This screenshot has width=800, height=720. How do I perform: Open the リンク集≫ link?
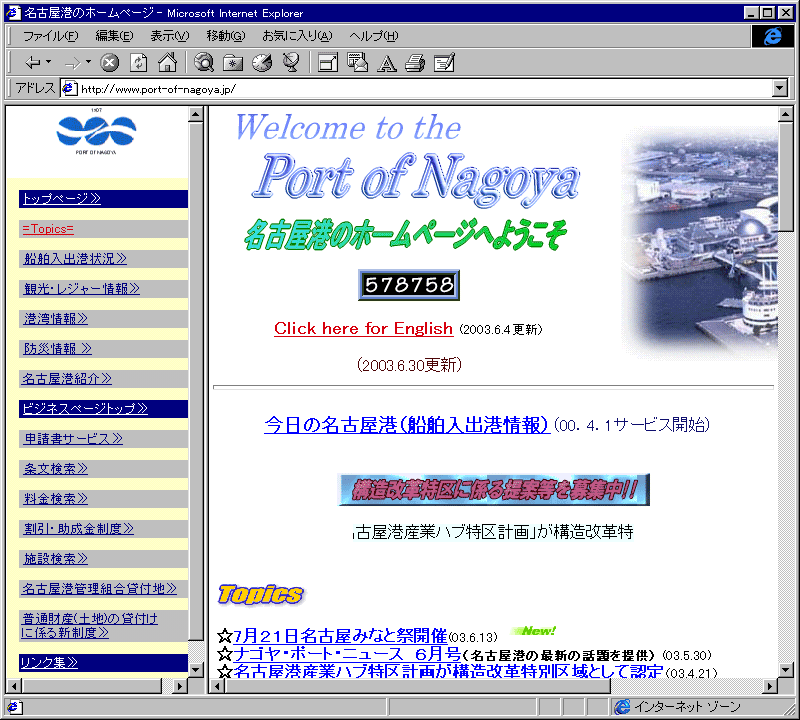(49, 662)
